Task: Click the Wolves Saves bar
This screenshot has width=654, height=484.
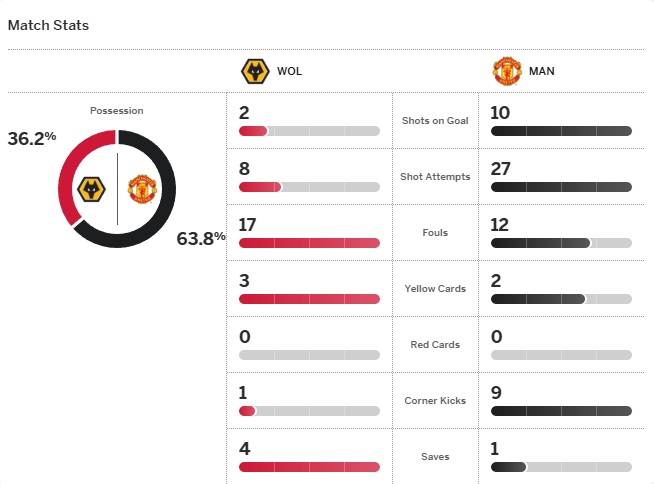Action: click(x=309, y=467)
